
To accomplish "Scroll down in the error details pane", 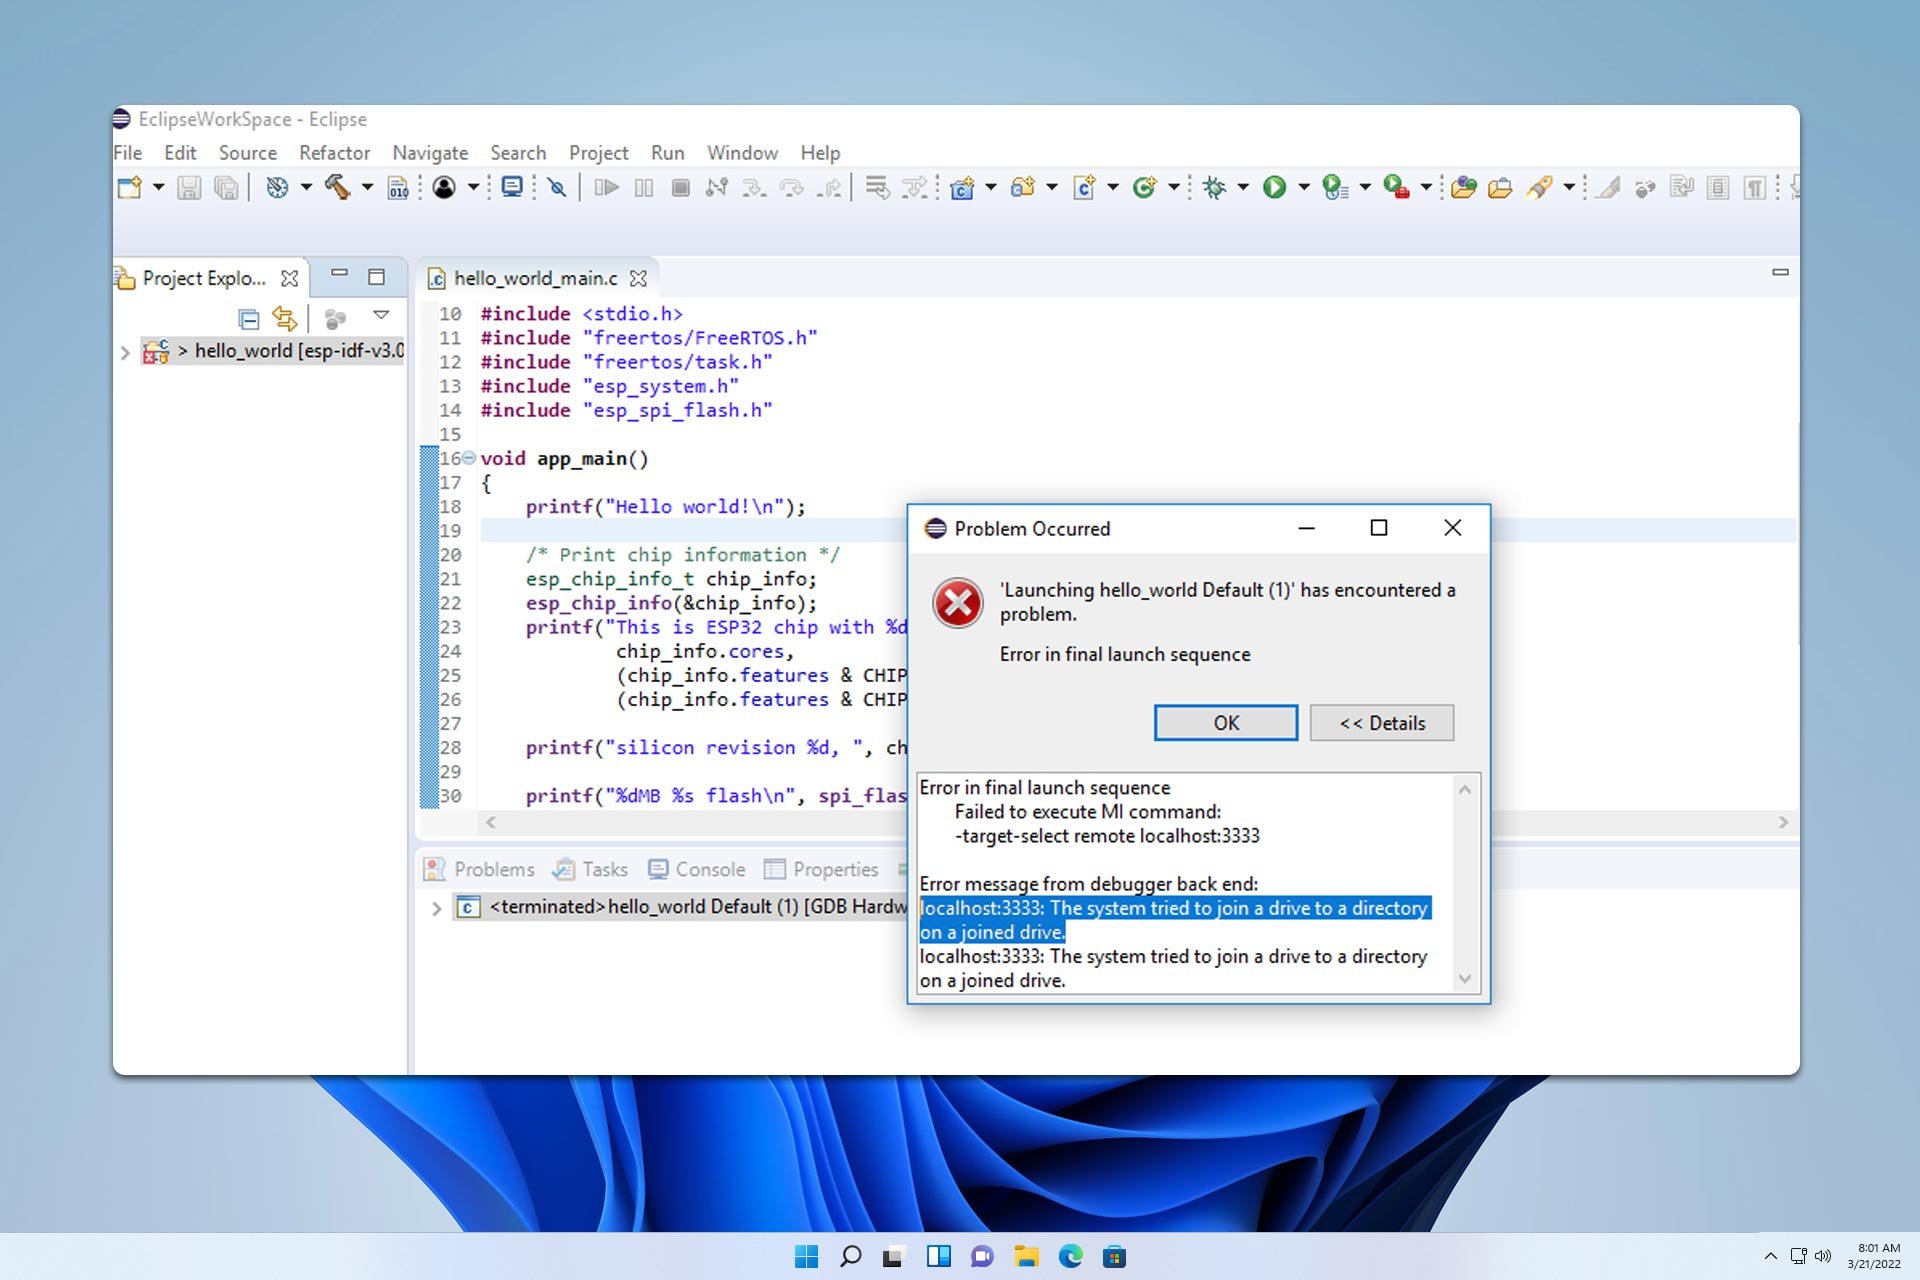I will pos(1463,983).
